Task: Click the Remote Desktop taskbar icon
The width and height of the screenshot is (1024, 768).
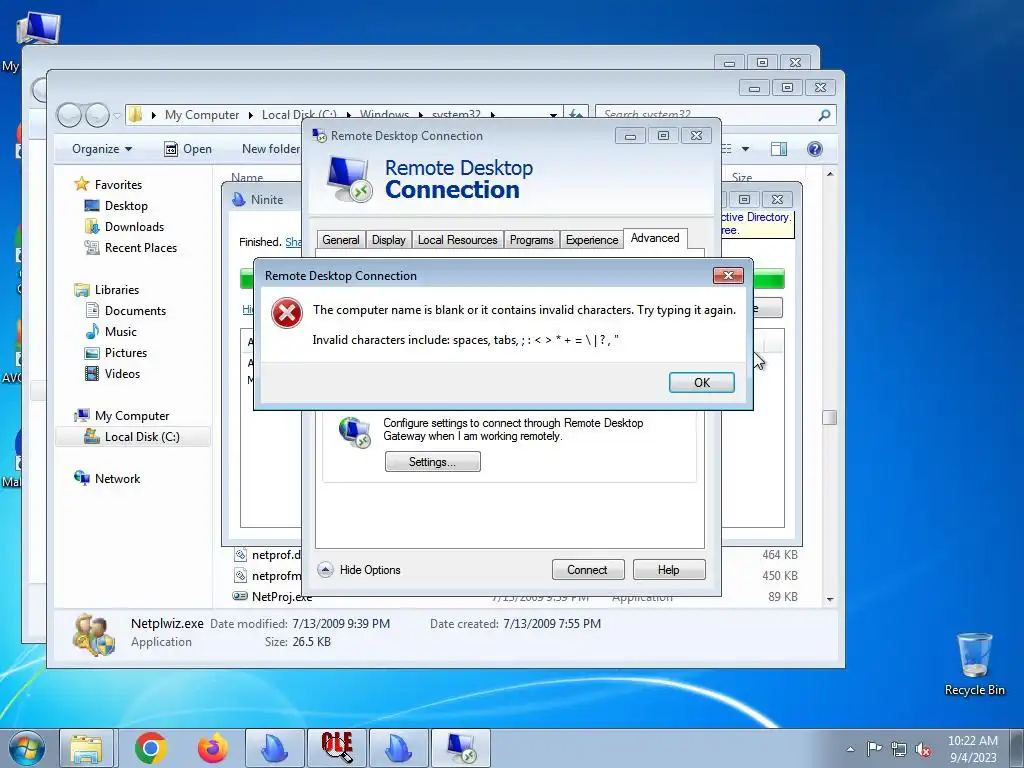Action: point(461,748)
